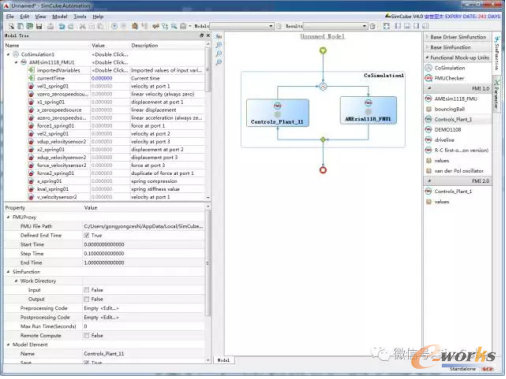The height and width of the screenshot is (379, 506).
Task: Select driveline in the FMI 1.0 list
Action: (x=444, y=140)
